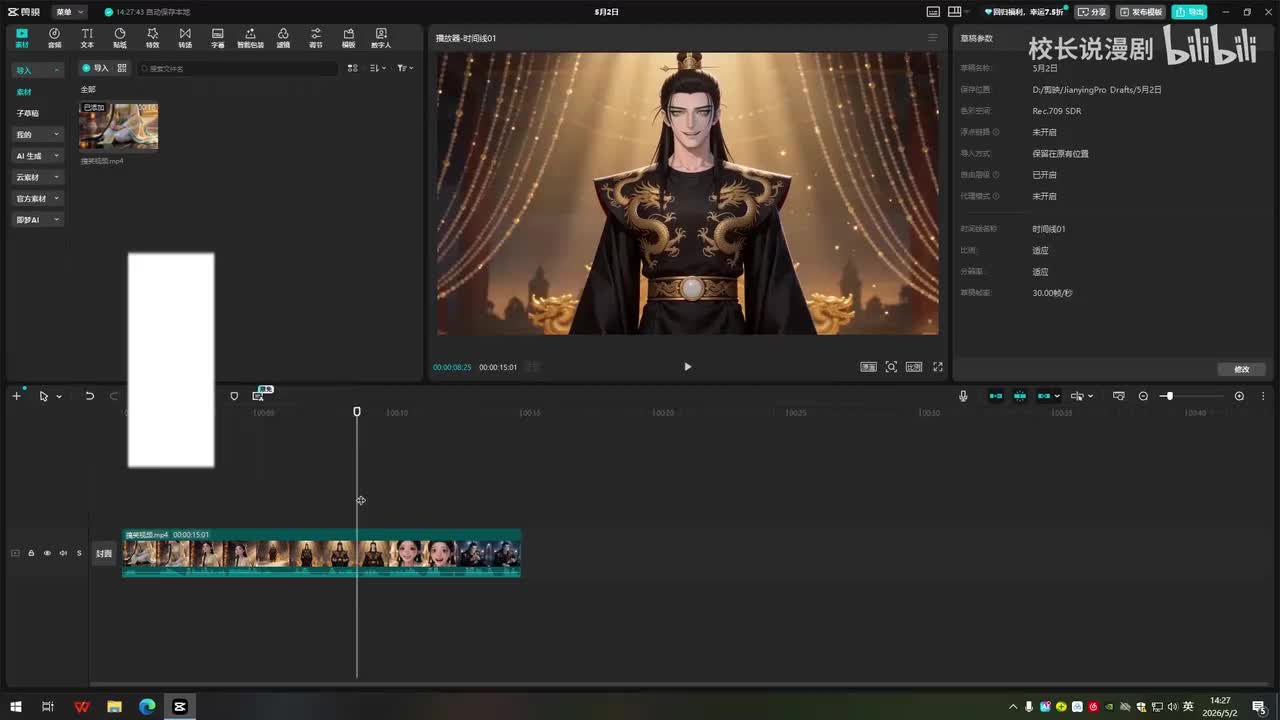Hide the main video track with eye icon
This screenshot has width=1280, height=720.
47,553
